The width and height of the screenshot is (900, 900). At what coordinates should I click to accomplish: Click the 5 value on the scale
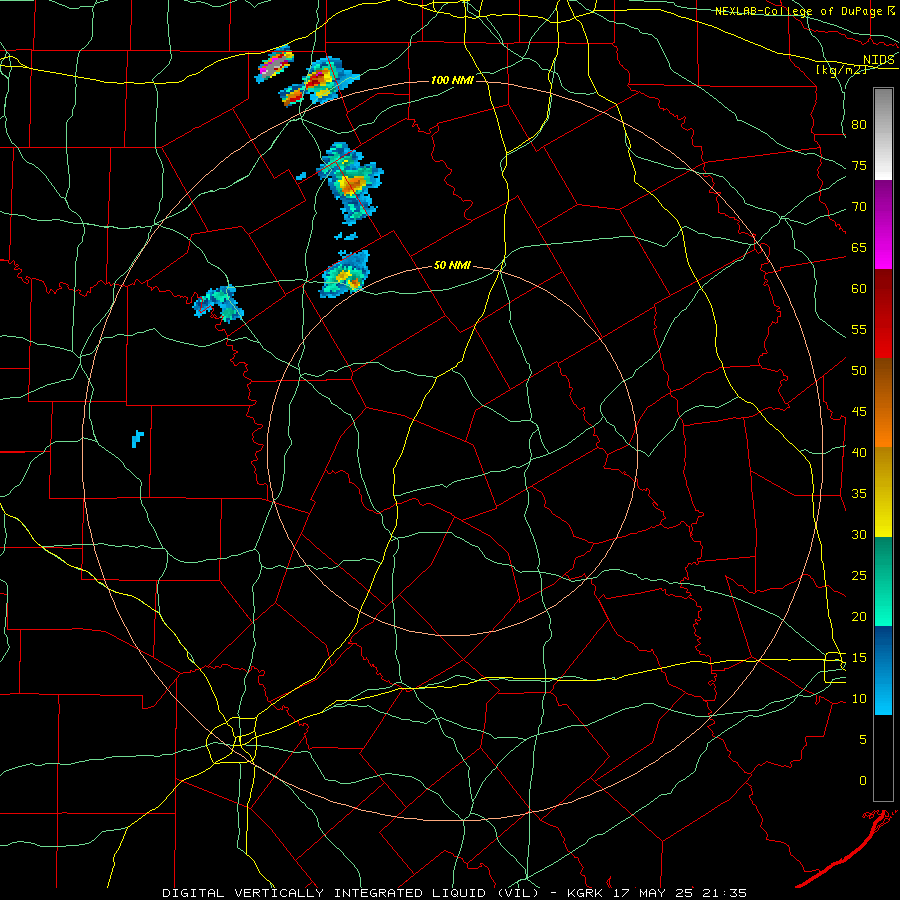863,740
